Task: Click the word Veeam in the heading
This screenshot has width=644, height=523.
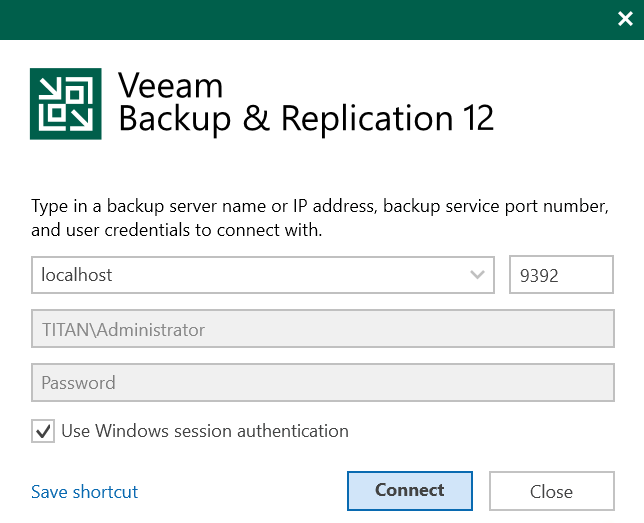Action: point(170,85)
